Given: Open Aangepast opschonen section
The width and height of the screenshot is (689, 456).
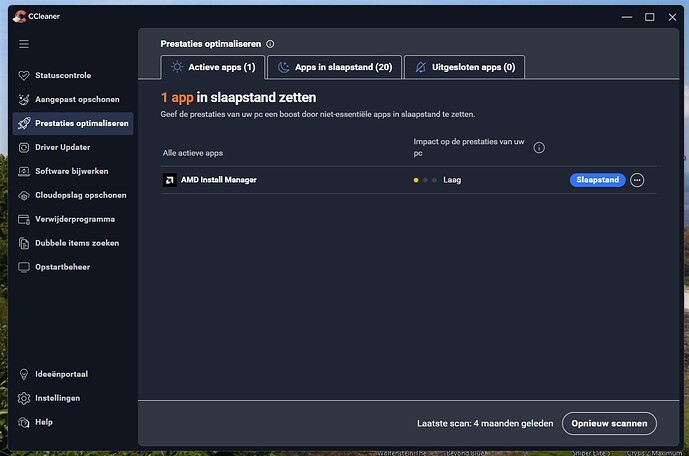Looking at the screenshot, I should click(x=73, y=100).
